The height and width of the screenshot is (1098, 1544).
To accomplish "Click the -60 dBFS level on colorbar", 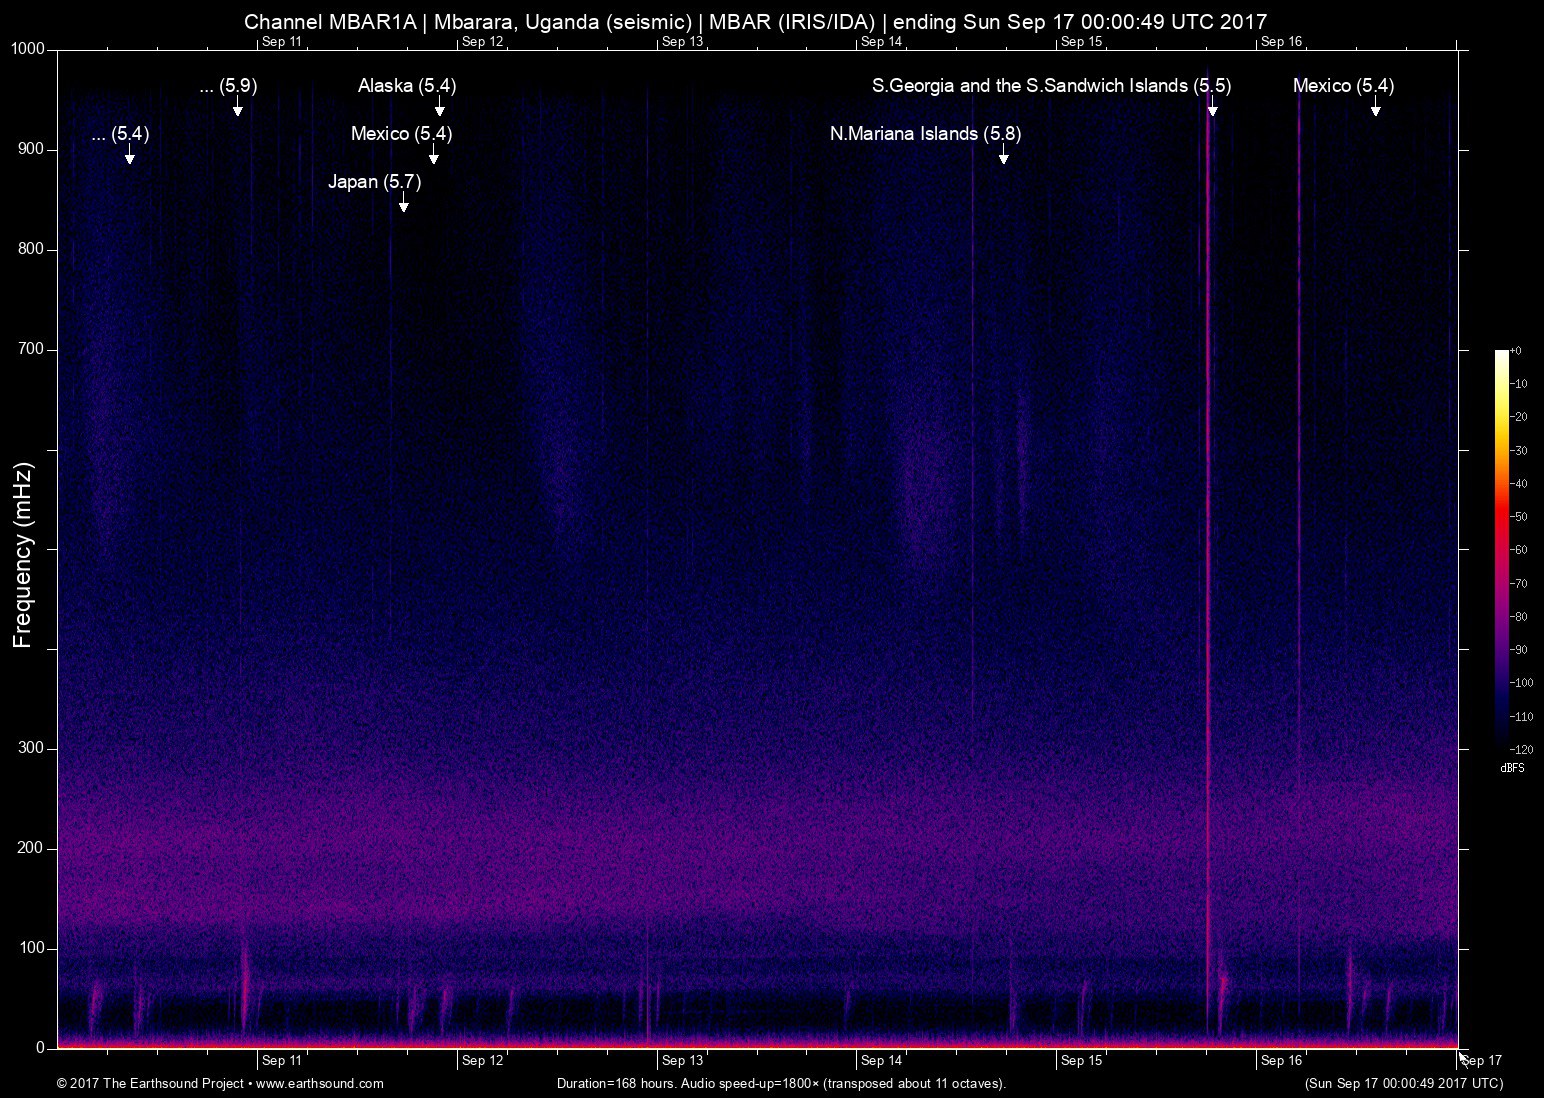I will click(1501, 550).
